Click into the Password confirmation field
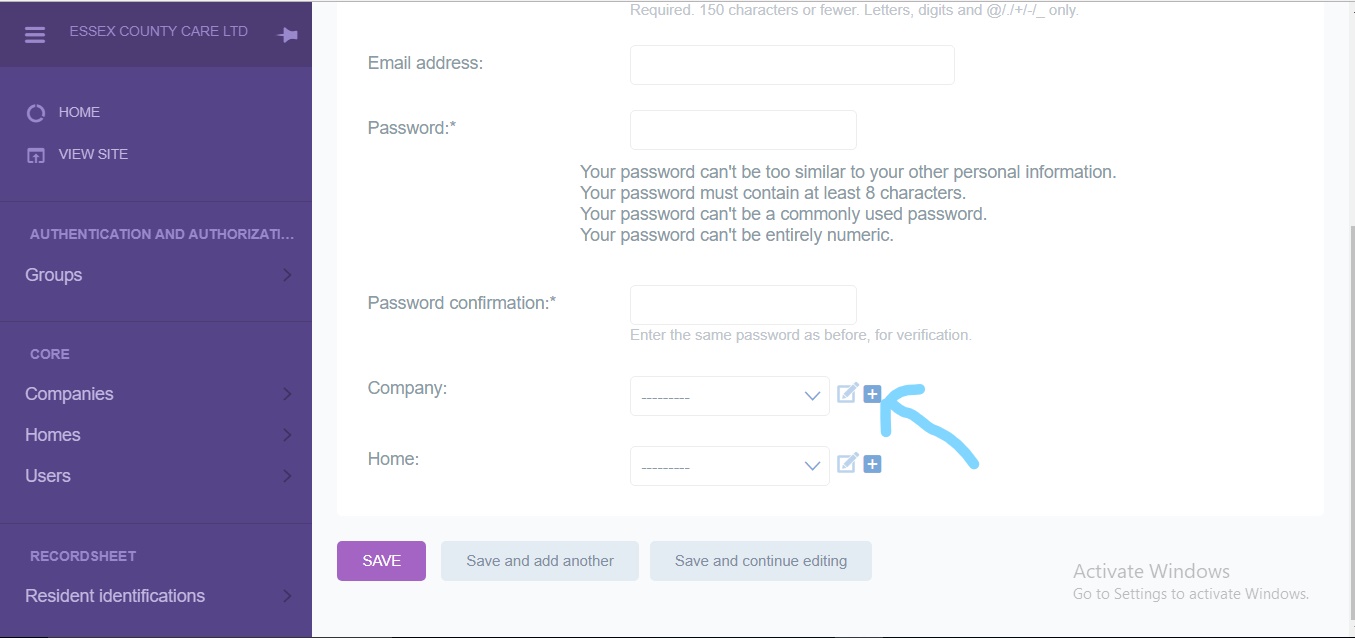This screenshot has width=1355, height=638. [743, 305]
